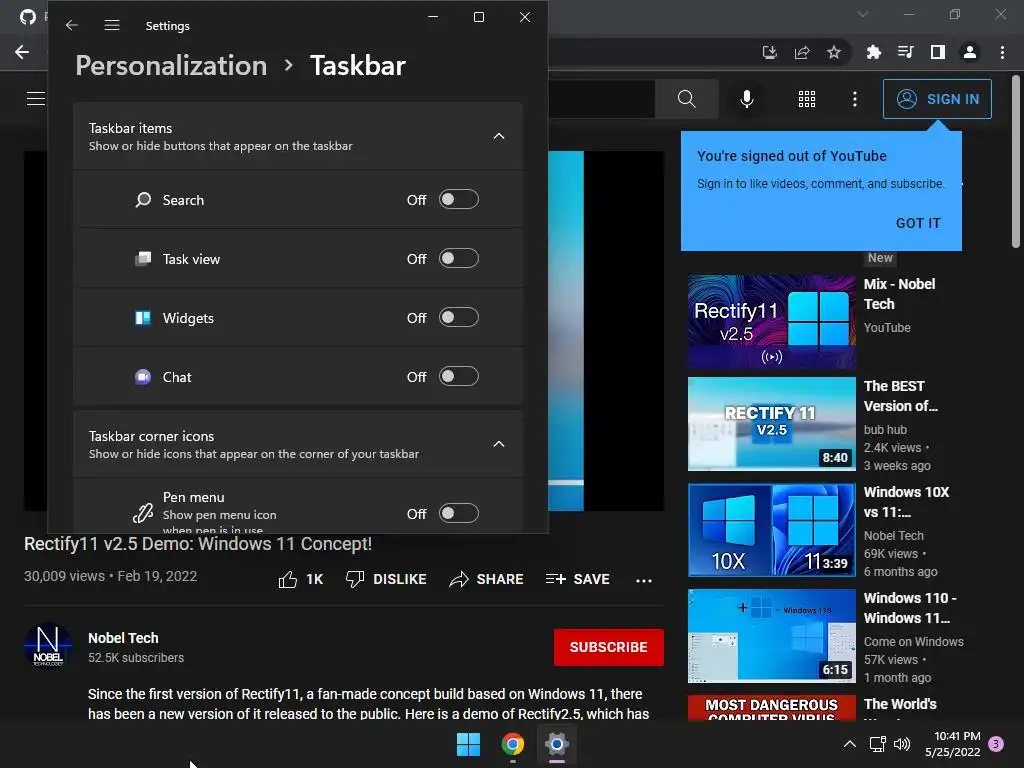Viewport: 1024px width, 768px height.
Task: Click the 'New' badge above the Mix
Action: tap(880, 258)
